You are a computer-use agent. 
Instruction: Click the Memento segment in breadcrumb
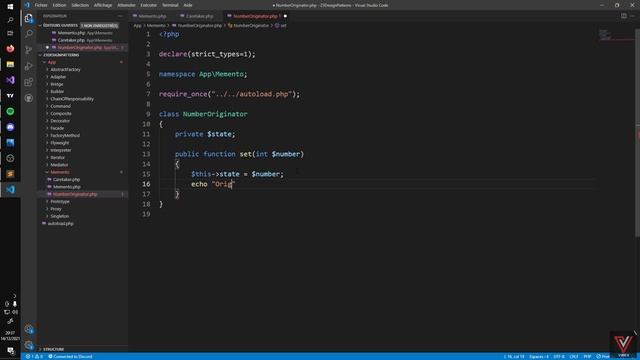coord(156,25)
